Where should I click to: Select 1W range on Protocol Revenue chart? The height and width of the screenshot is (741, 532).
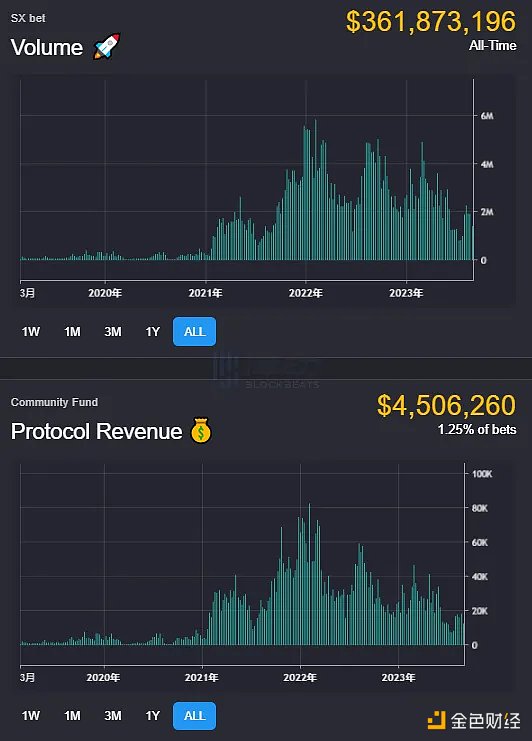click(x=31, y=716)
